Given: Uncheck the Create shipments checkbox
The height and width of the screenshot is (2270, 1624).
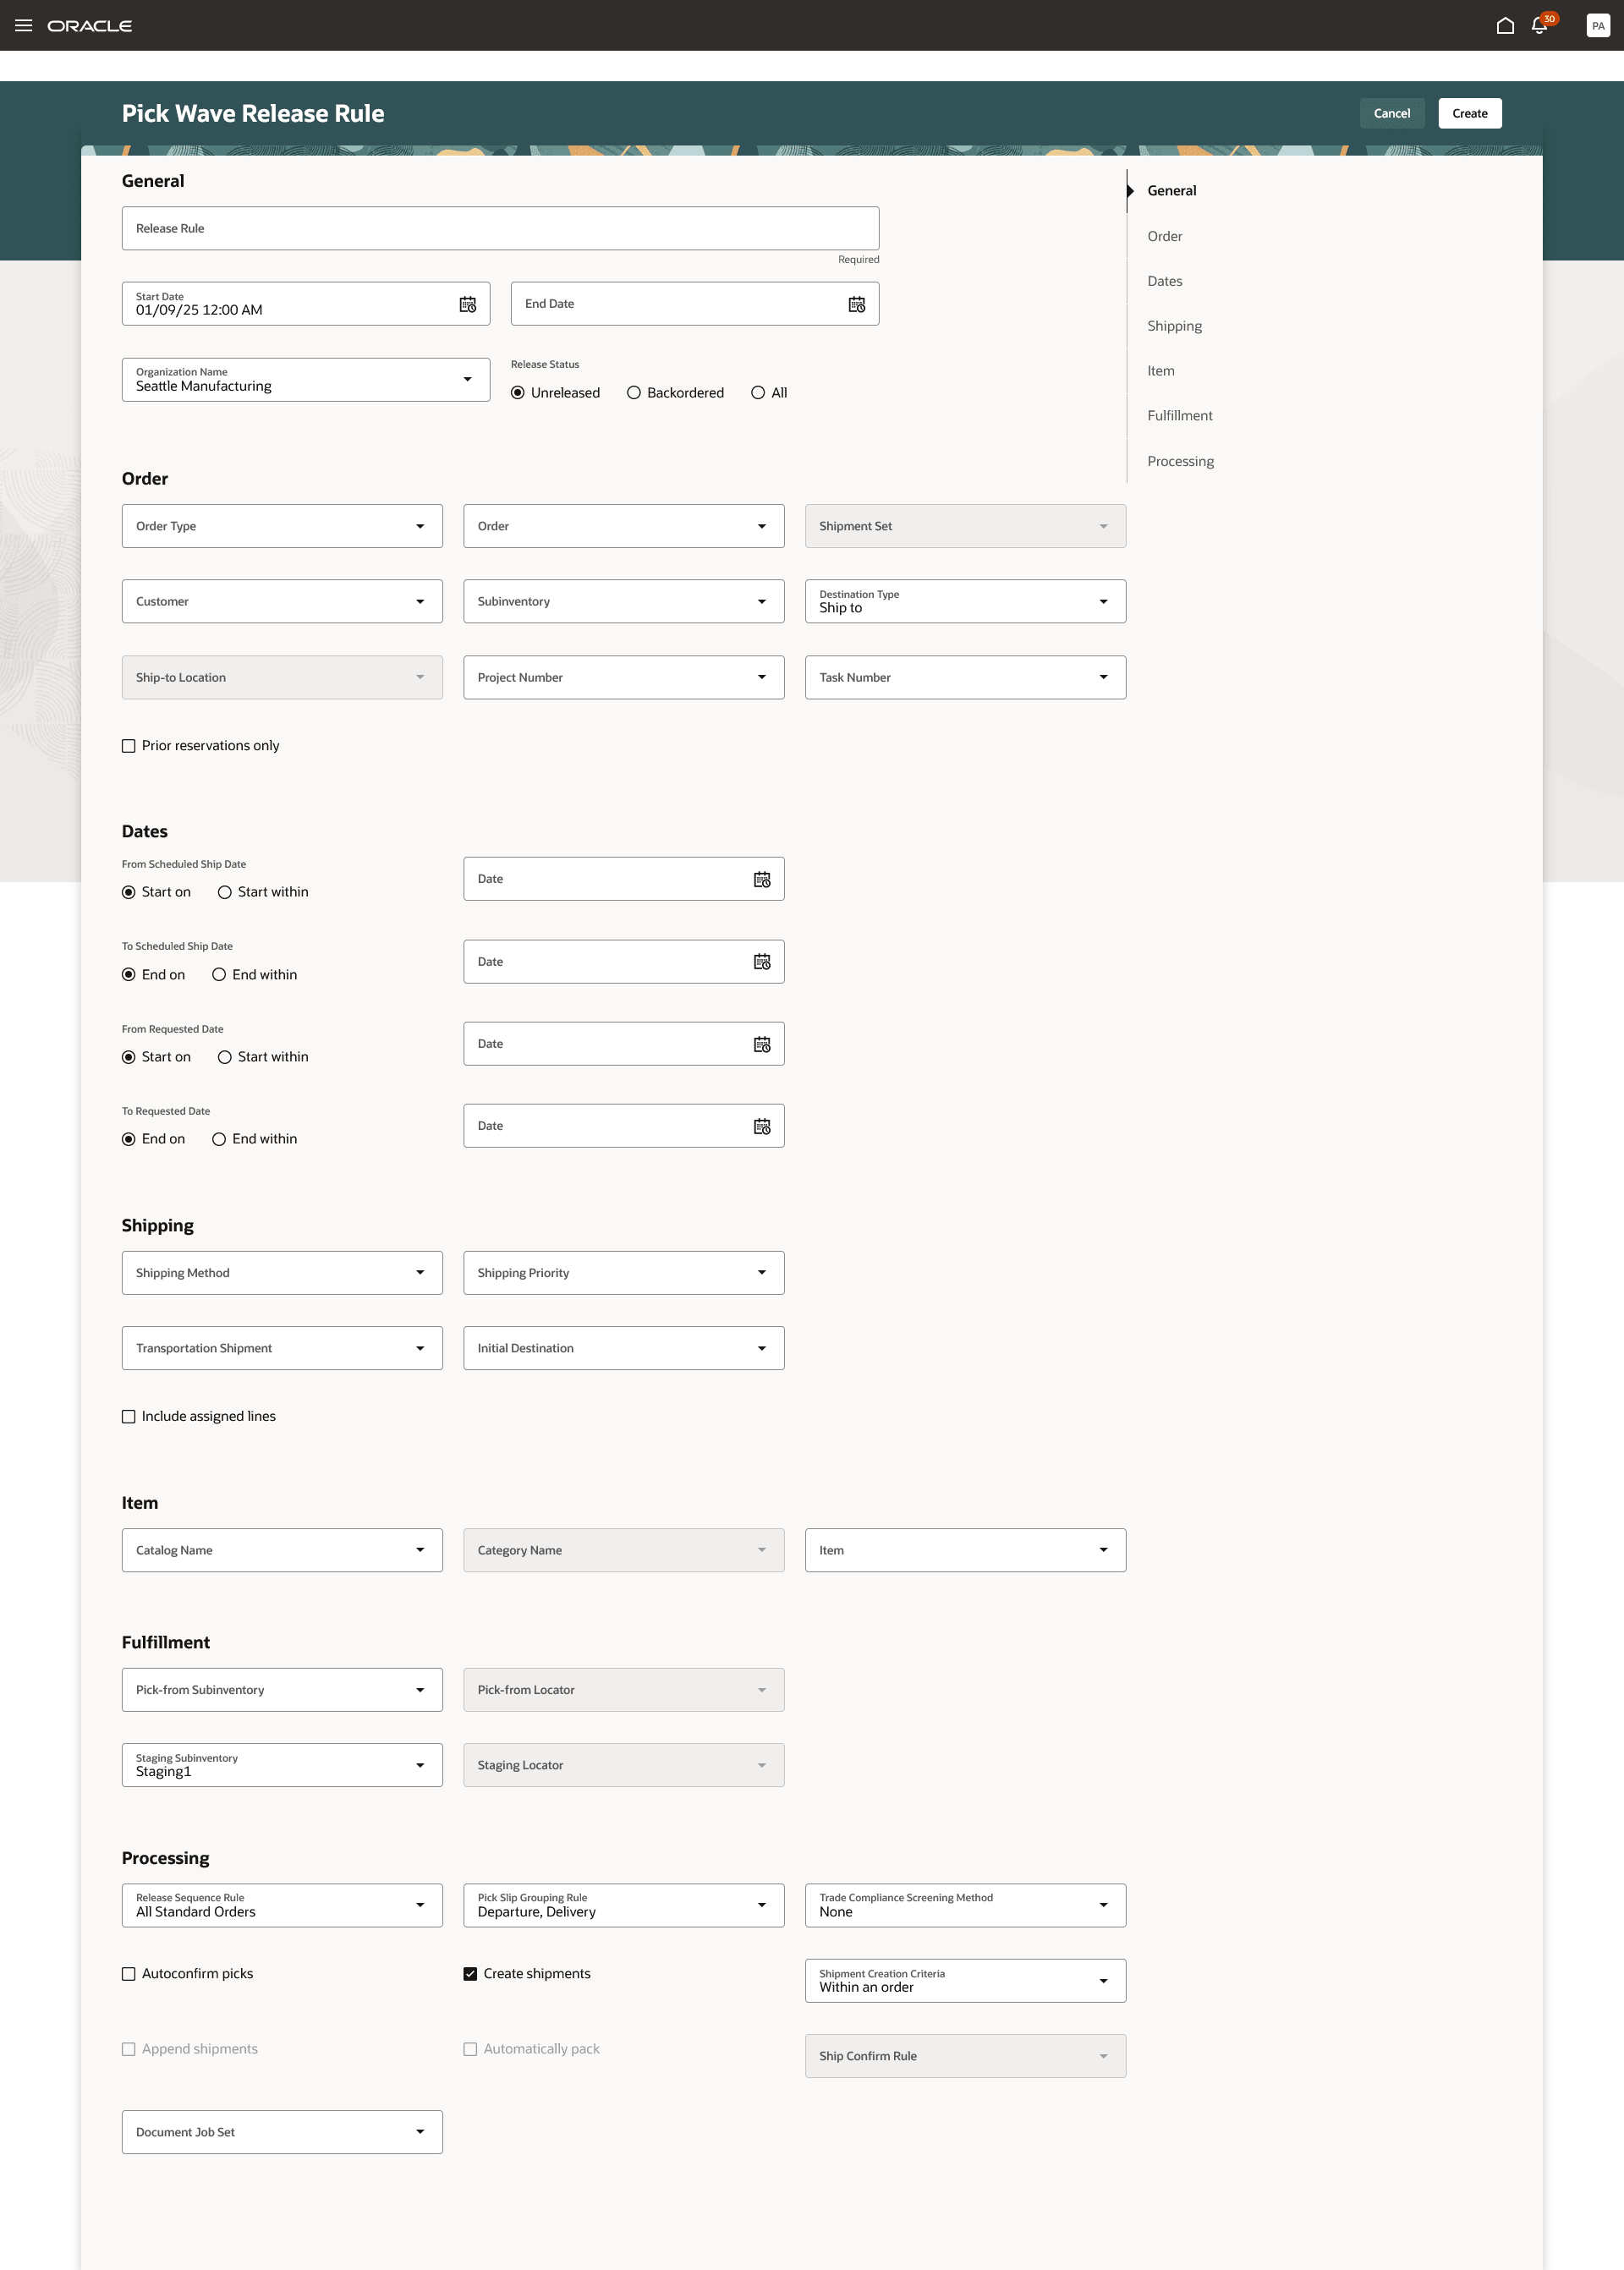Looking at the screenshot, I should (470, 1973).
